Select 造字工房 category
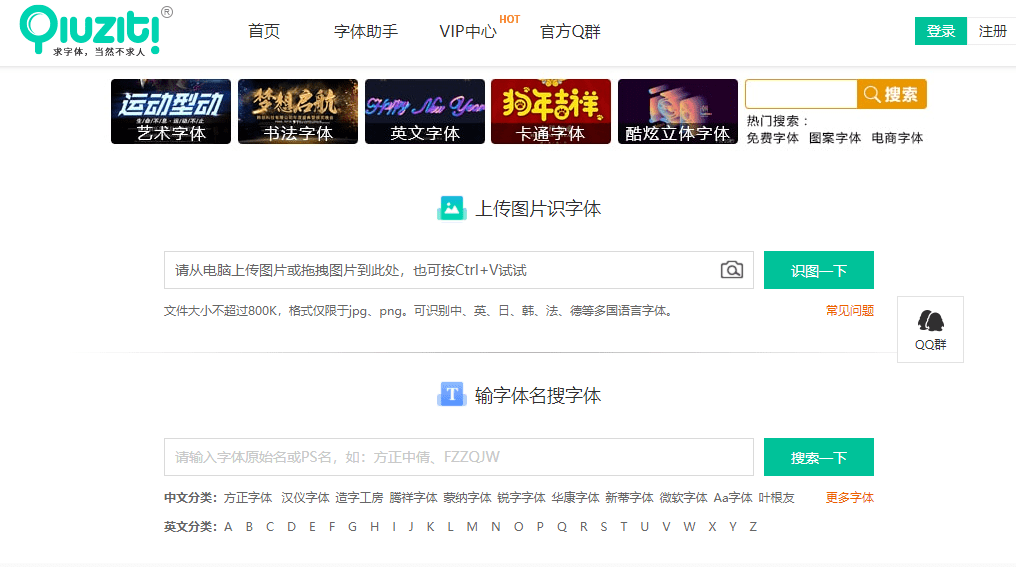Viewport: 1016px width, 567px height. tap(359, 498)
